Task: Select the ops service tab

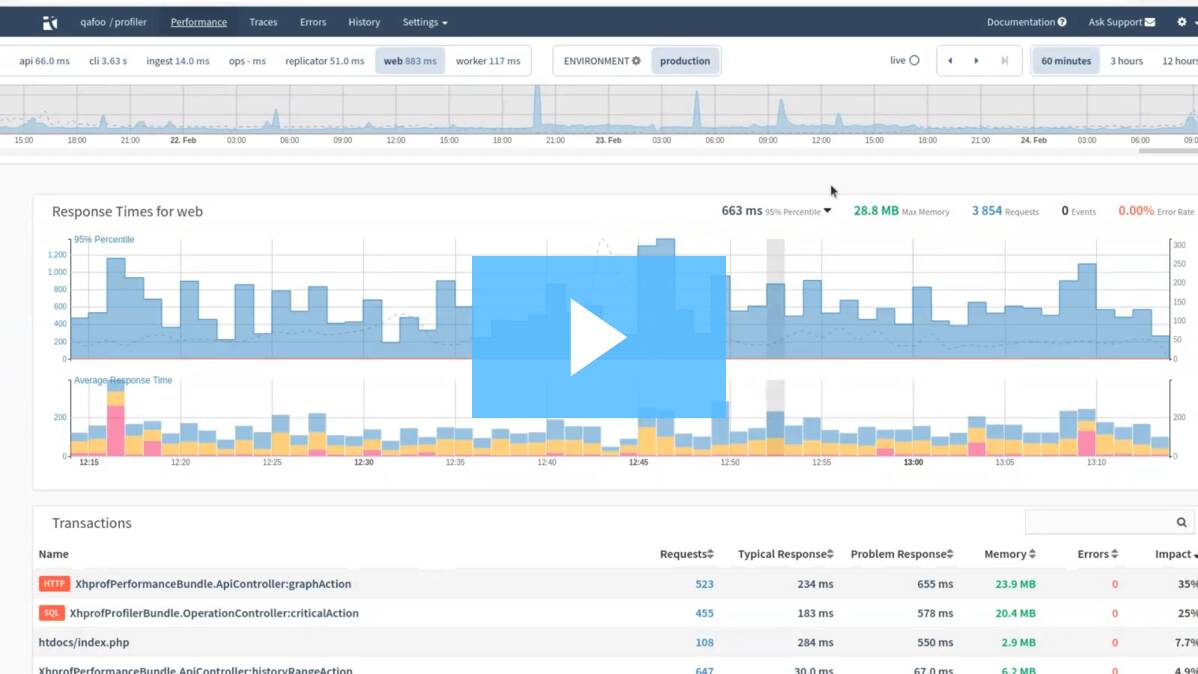Action: click(x=247, y=61)
